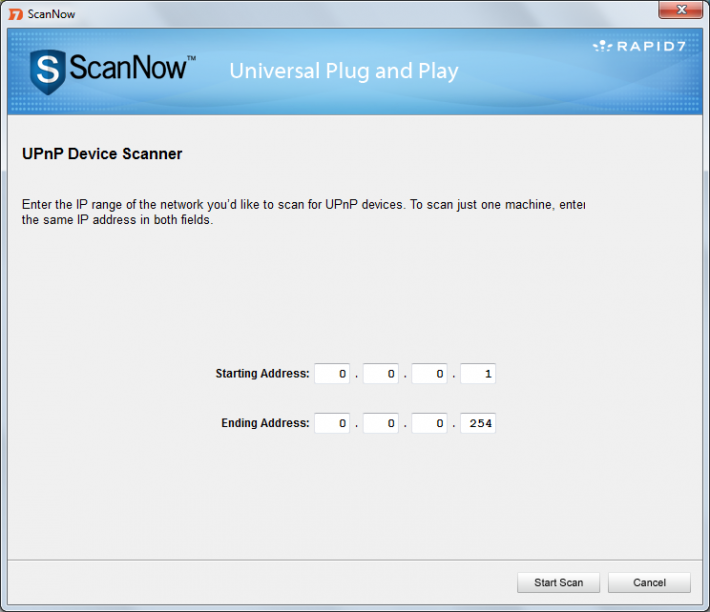Select third octet of Ending Address

429,423
